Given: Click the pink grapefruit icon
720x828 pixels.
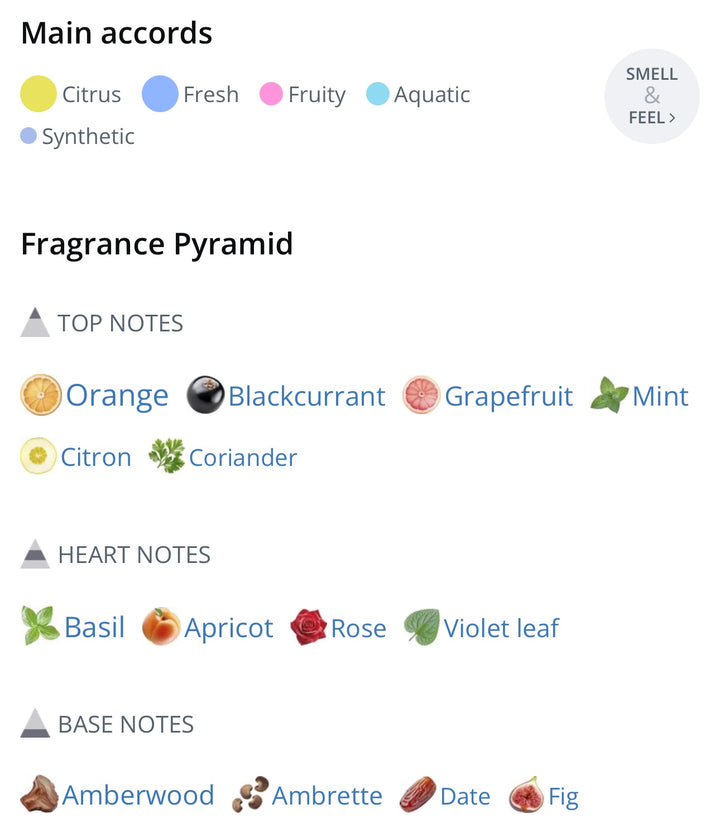Looking at the screenshot, I should click(421, 394).
